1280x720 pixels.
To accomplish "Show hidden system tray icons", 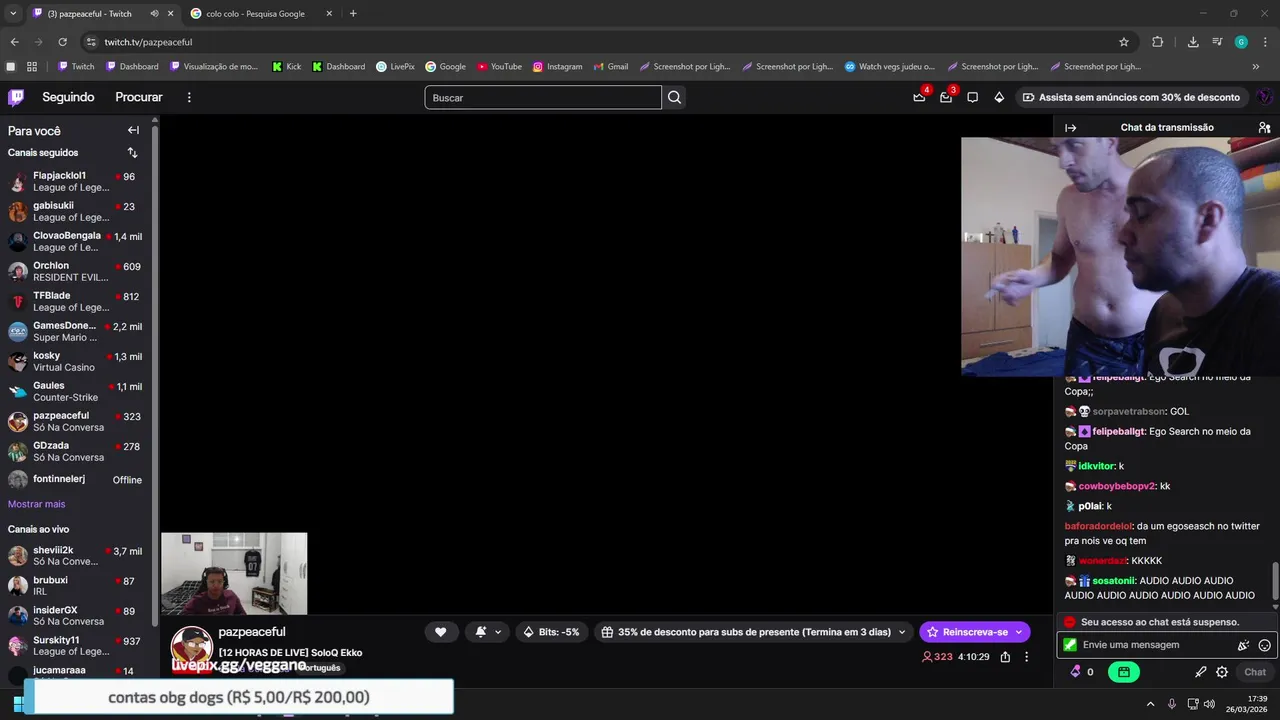I will 1150,704.
